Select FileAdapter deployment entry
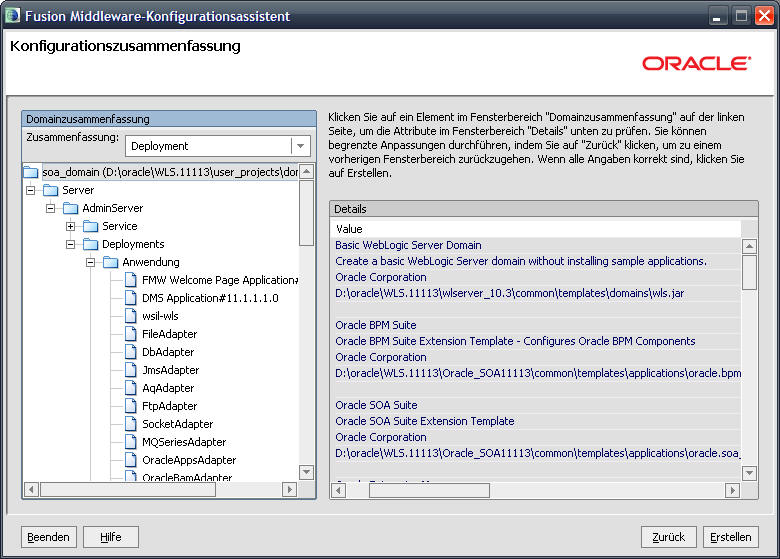Screen dimensions: 780x559 (x=170, y=334)
